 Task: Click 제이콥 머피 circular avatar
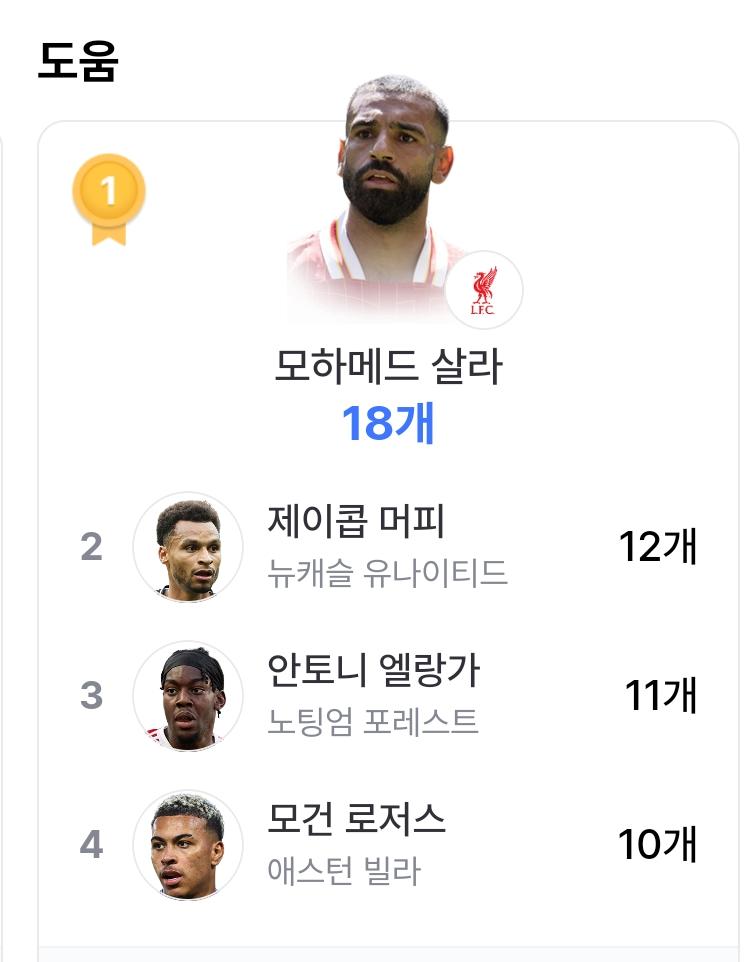click(x=188, y=547)
